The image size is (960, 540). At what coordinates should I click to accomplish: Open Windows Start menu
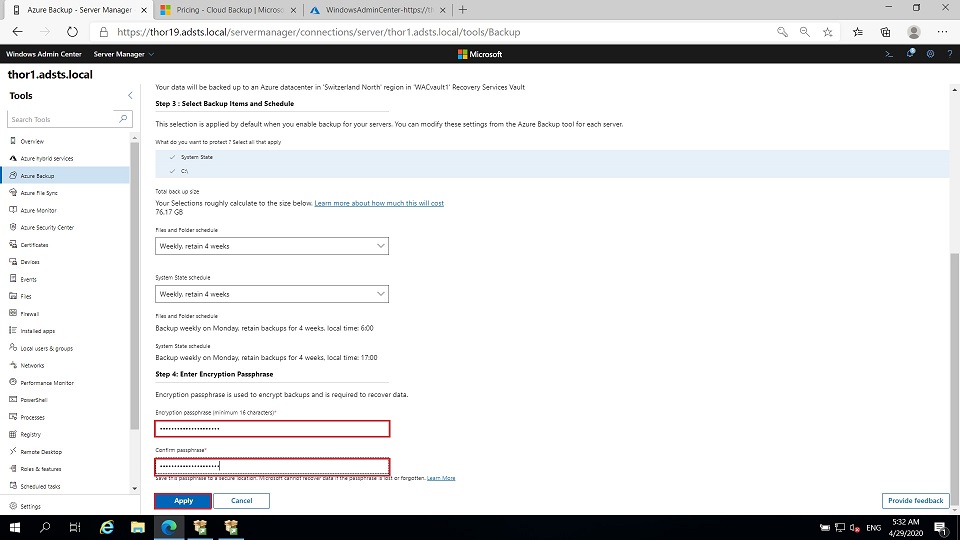click(x=15, y=528)
